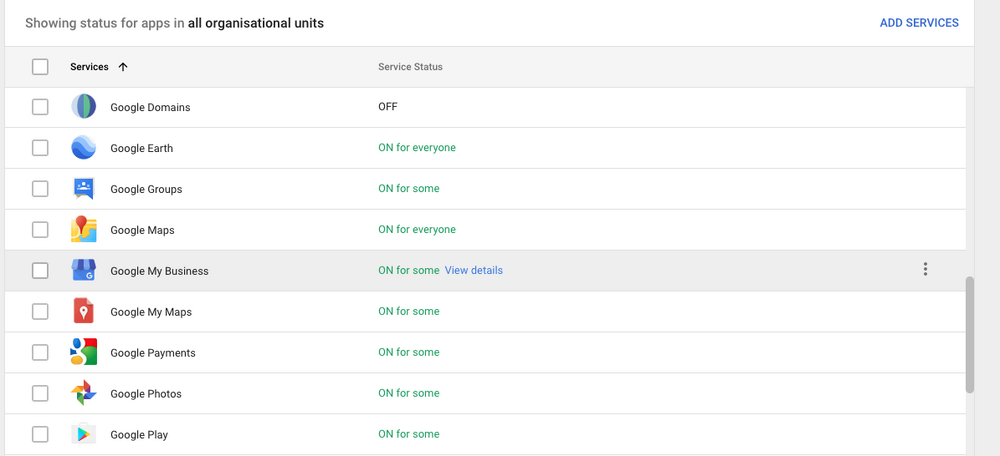
Task: Select the Google Payments service name
Action: [153, 353]
